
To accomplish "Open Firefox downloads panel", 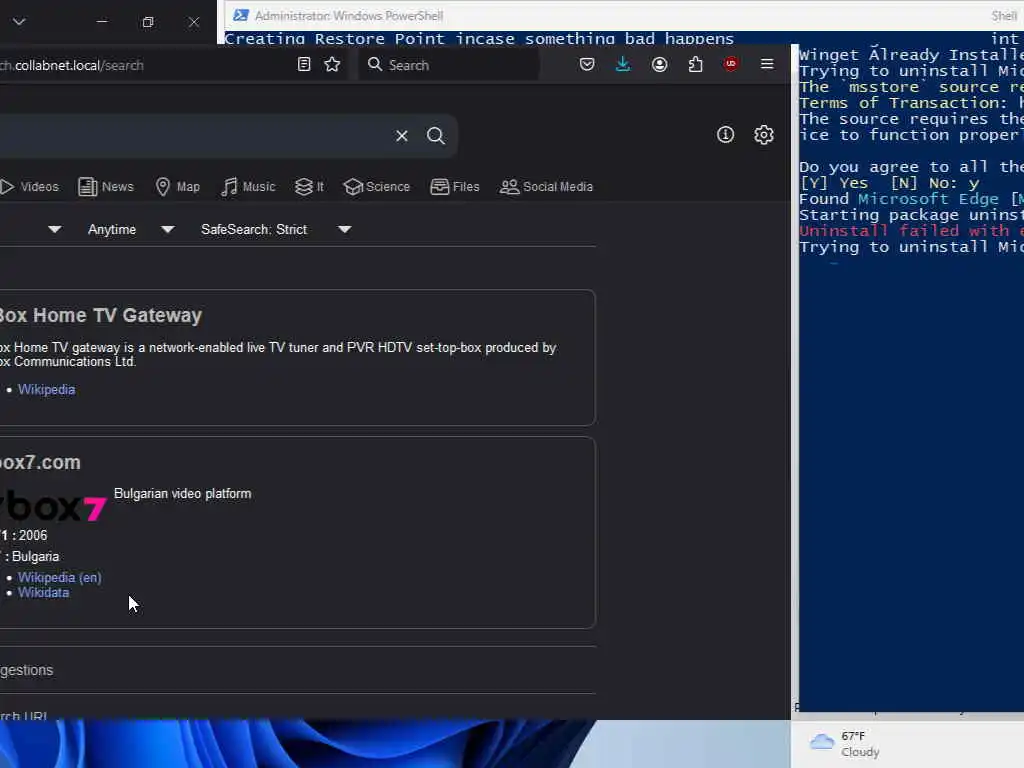I will (623, 64).
